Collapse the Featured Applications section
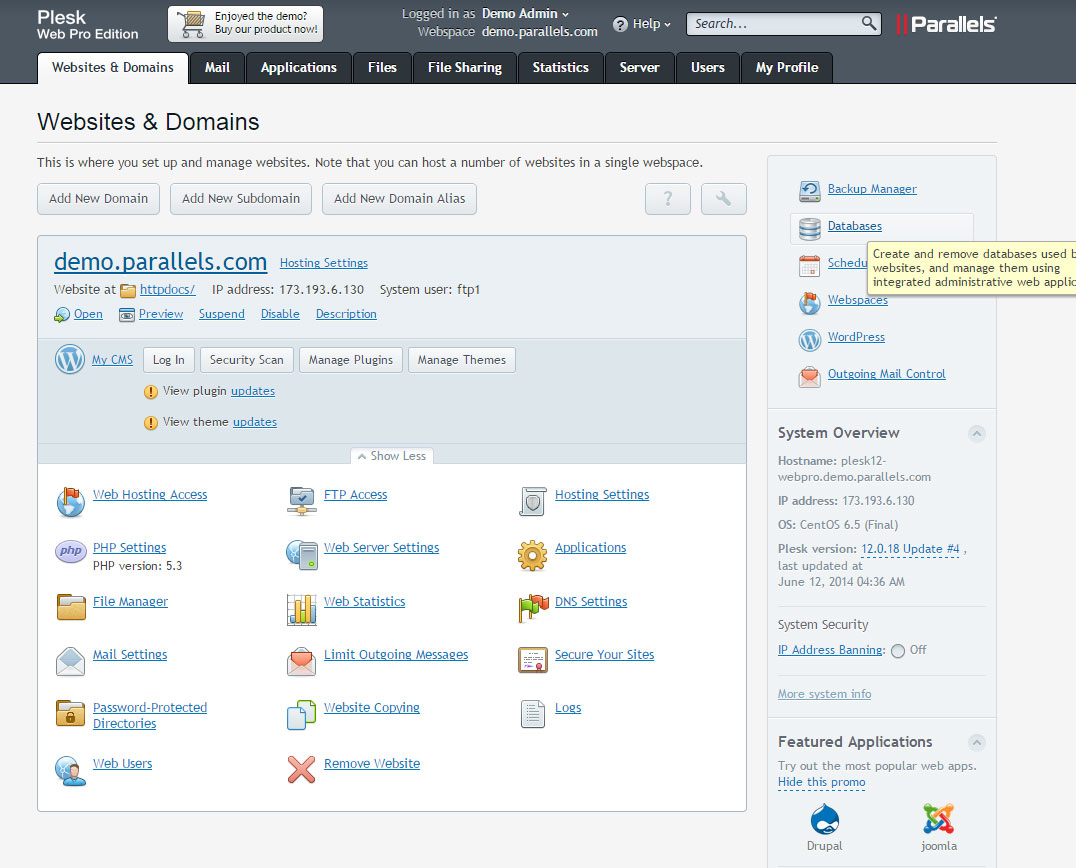 [976, 742]
